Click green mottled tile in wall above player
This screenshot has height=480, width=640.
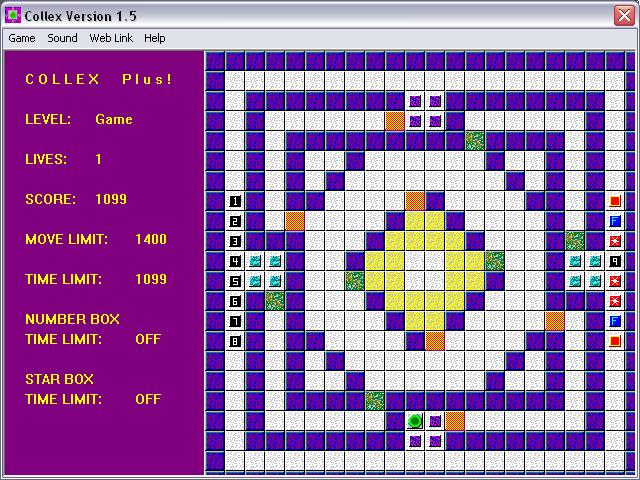pos(375,401)
